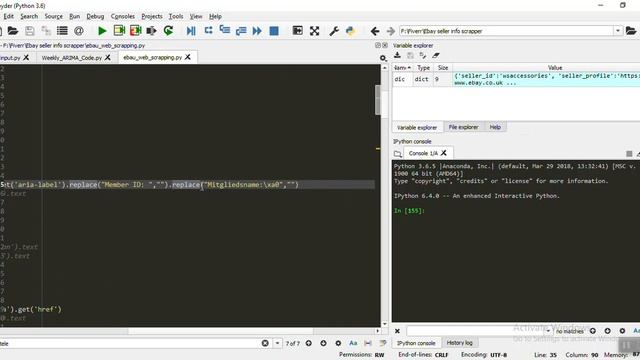
Task: Open file with the folder toolbar icon
Action: 13,31
